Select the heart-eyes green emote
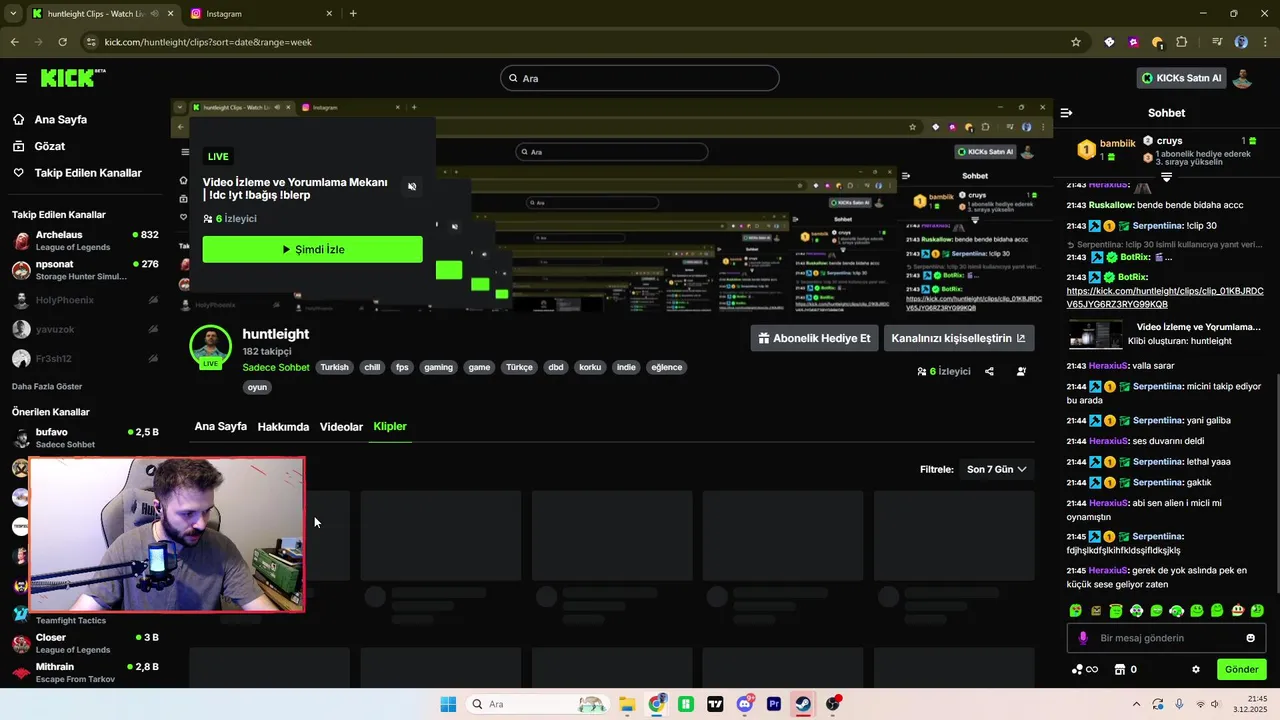Image resolution: width=1280 pixels, height=720 pixels. [1076, 610]
